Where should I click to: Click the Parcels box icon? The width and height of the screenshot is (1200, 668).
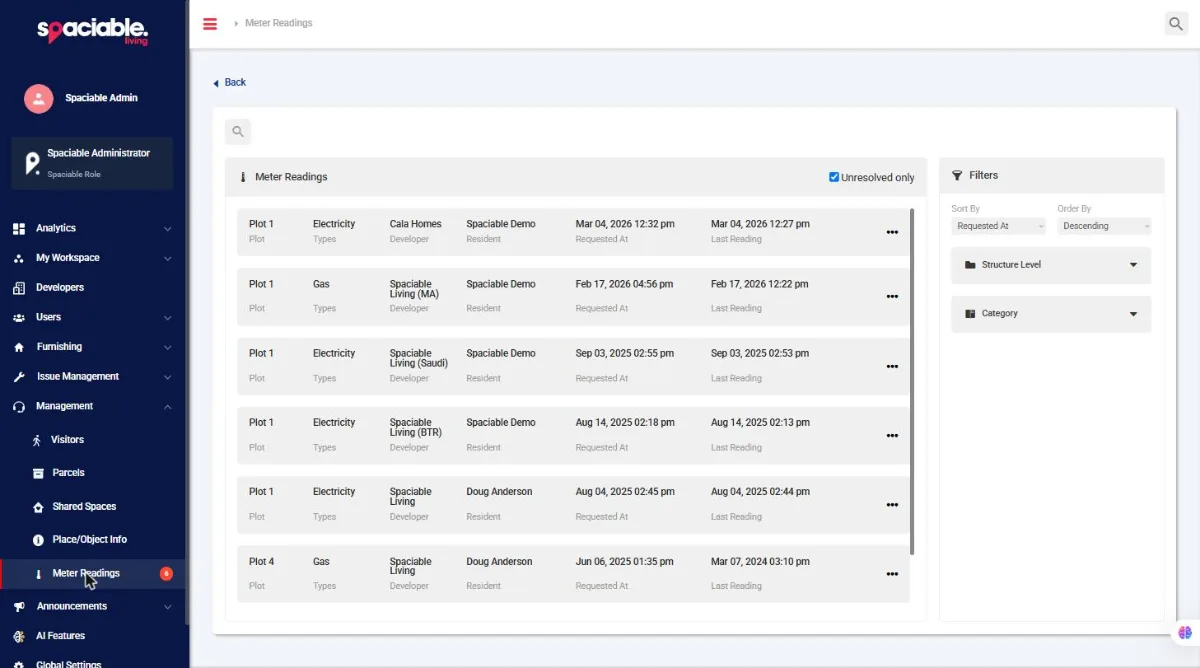(38, 473)
